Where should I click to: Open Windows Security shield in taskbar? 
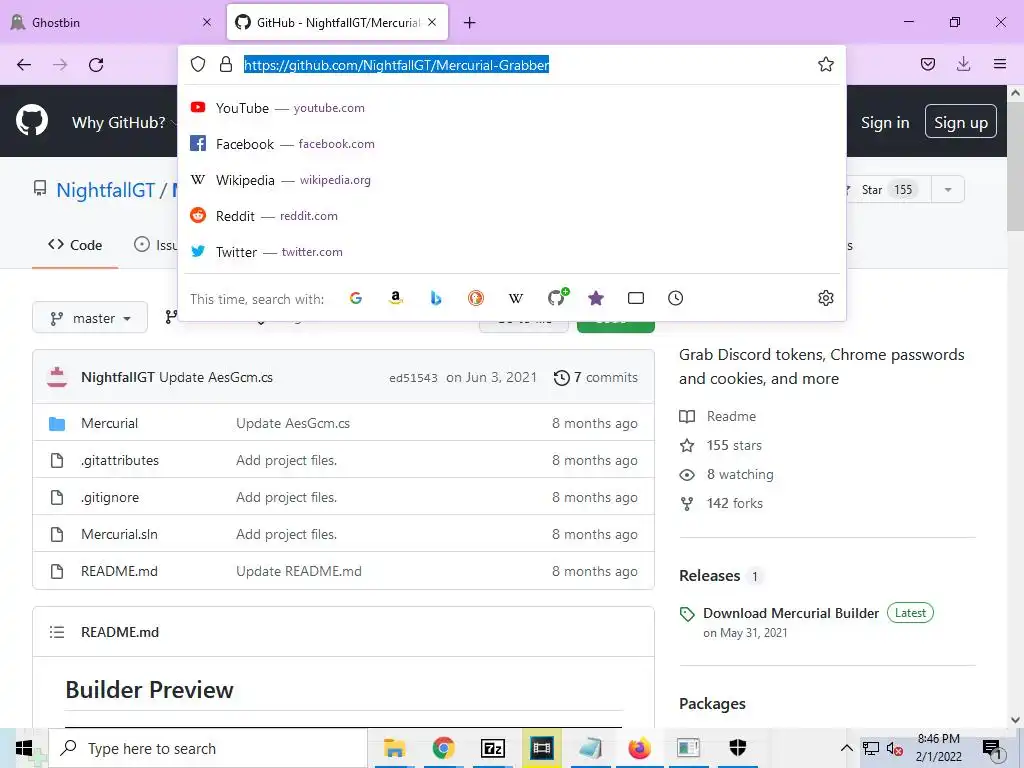click(x=737, y=748)
